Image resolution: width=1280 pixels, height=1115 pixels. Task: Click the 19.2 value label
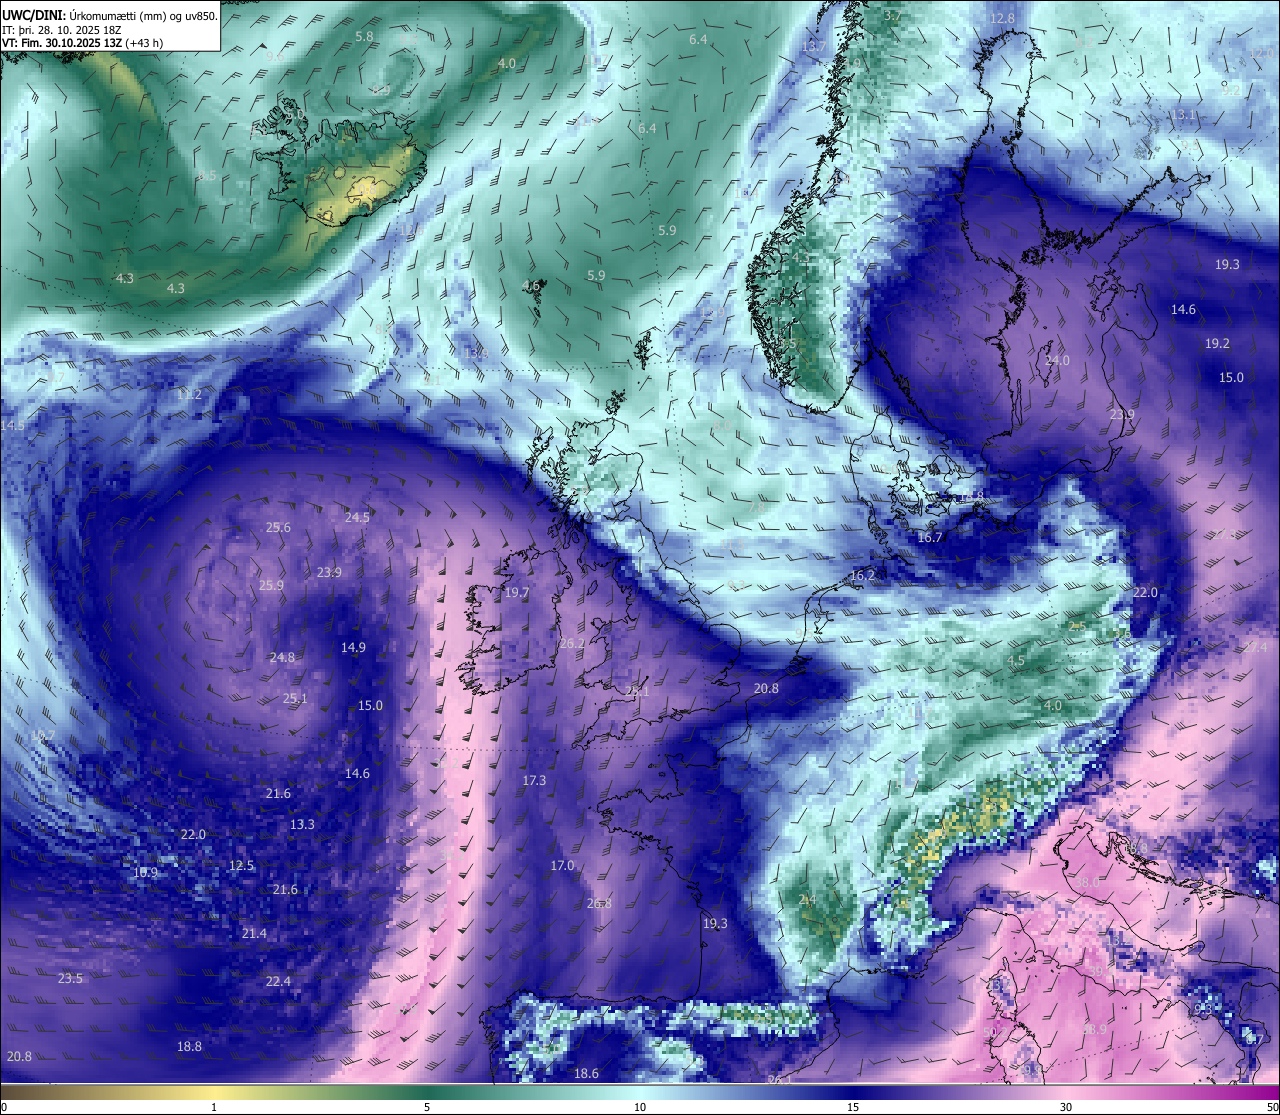1217,343
